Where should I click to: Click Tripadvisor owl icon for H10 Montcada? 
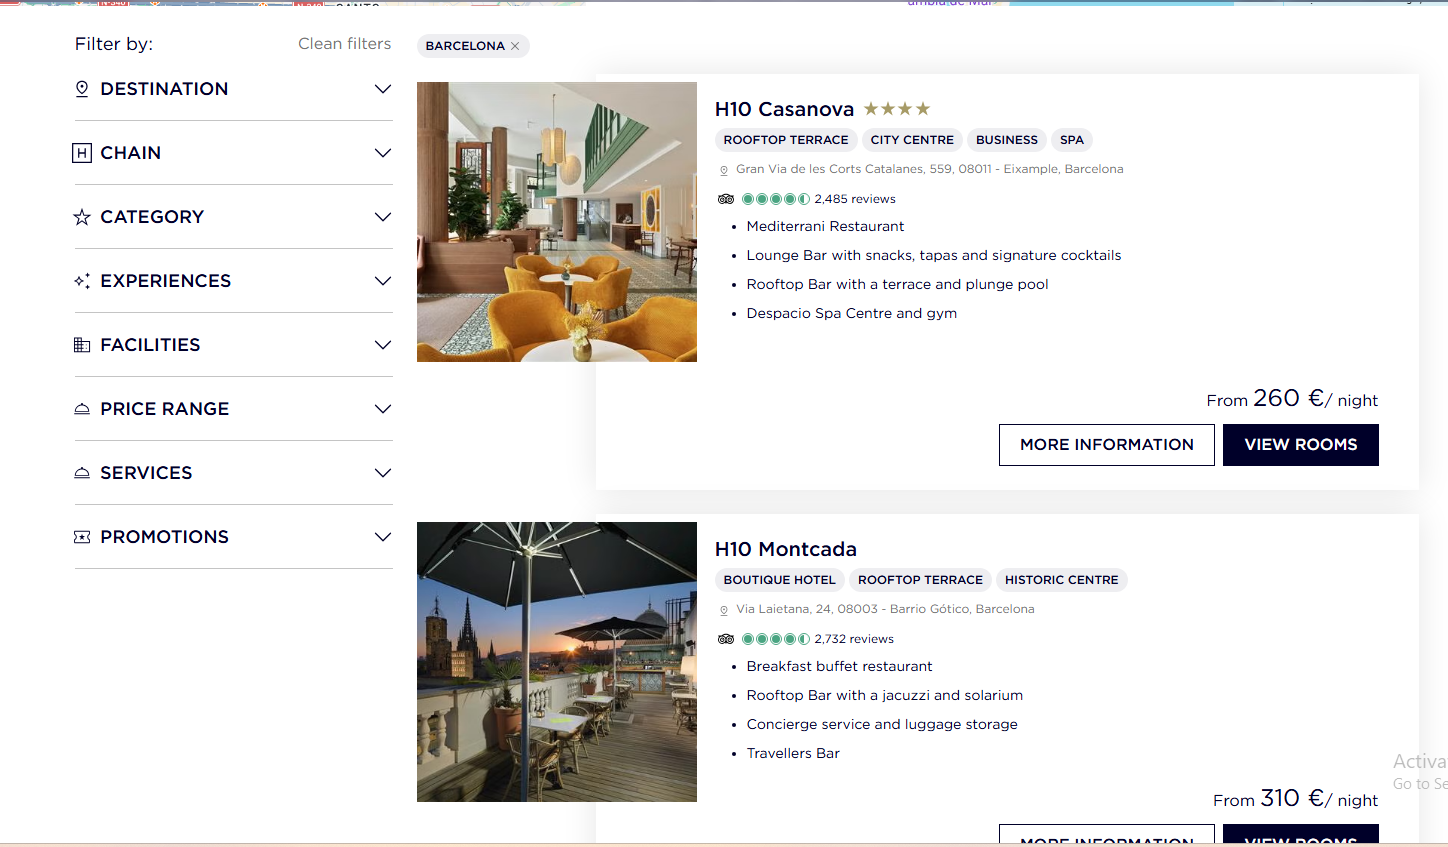[x=726, y=639]
